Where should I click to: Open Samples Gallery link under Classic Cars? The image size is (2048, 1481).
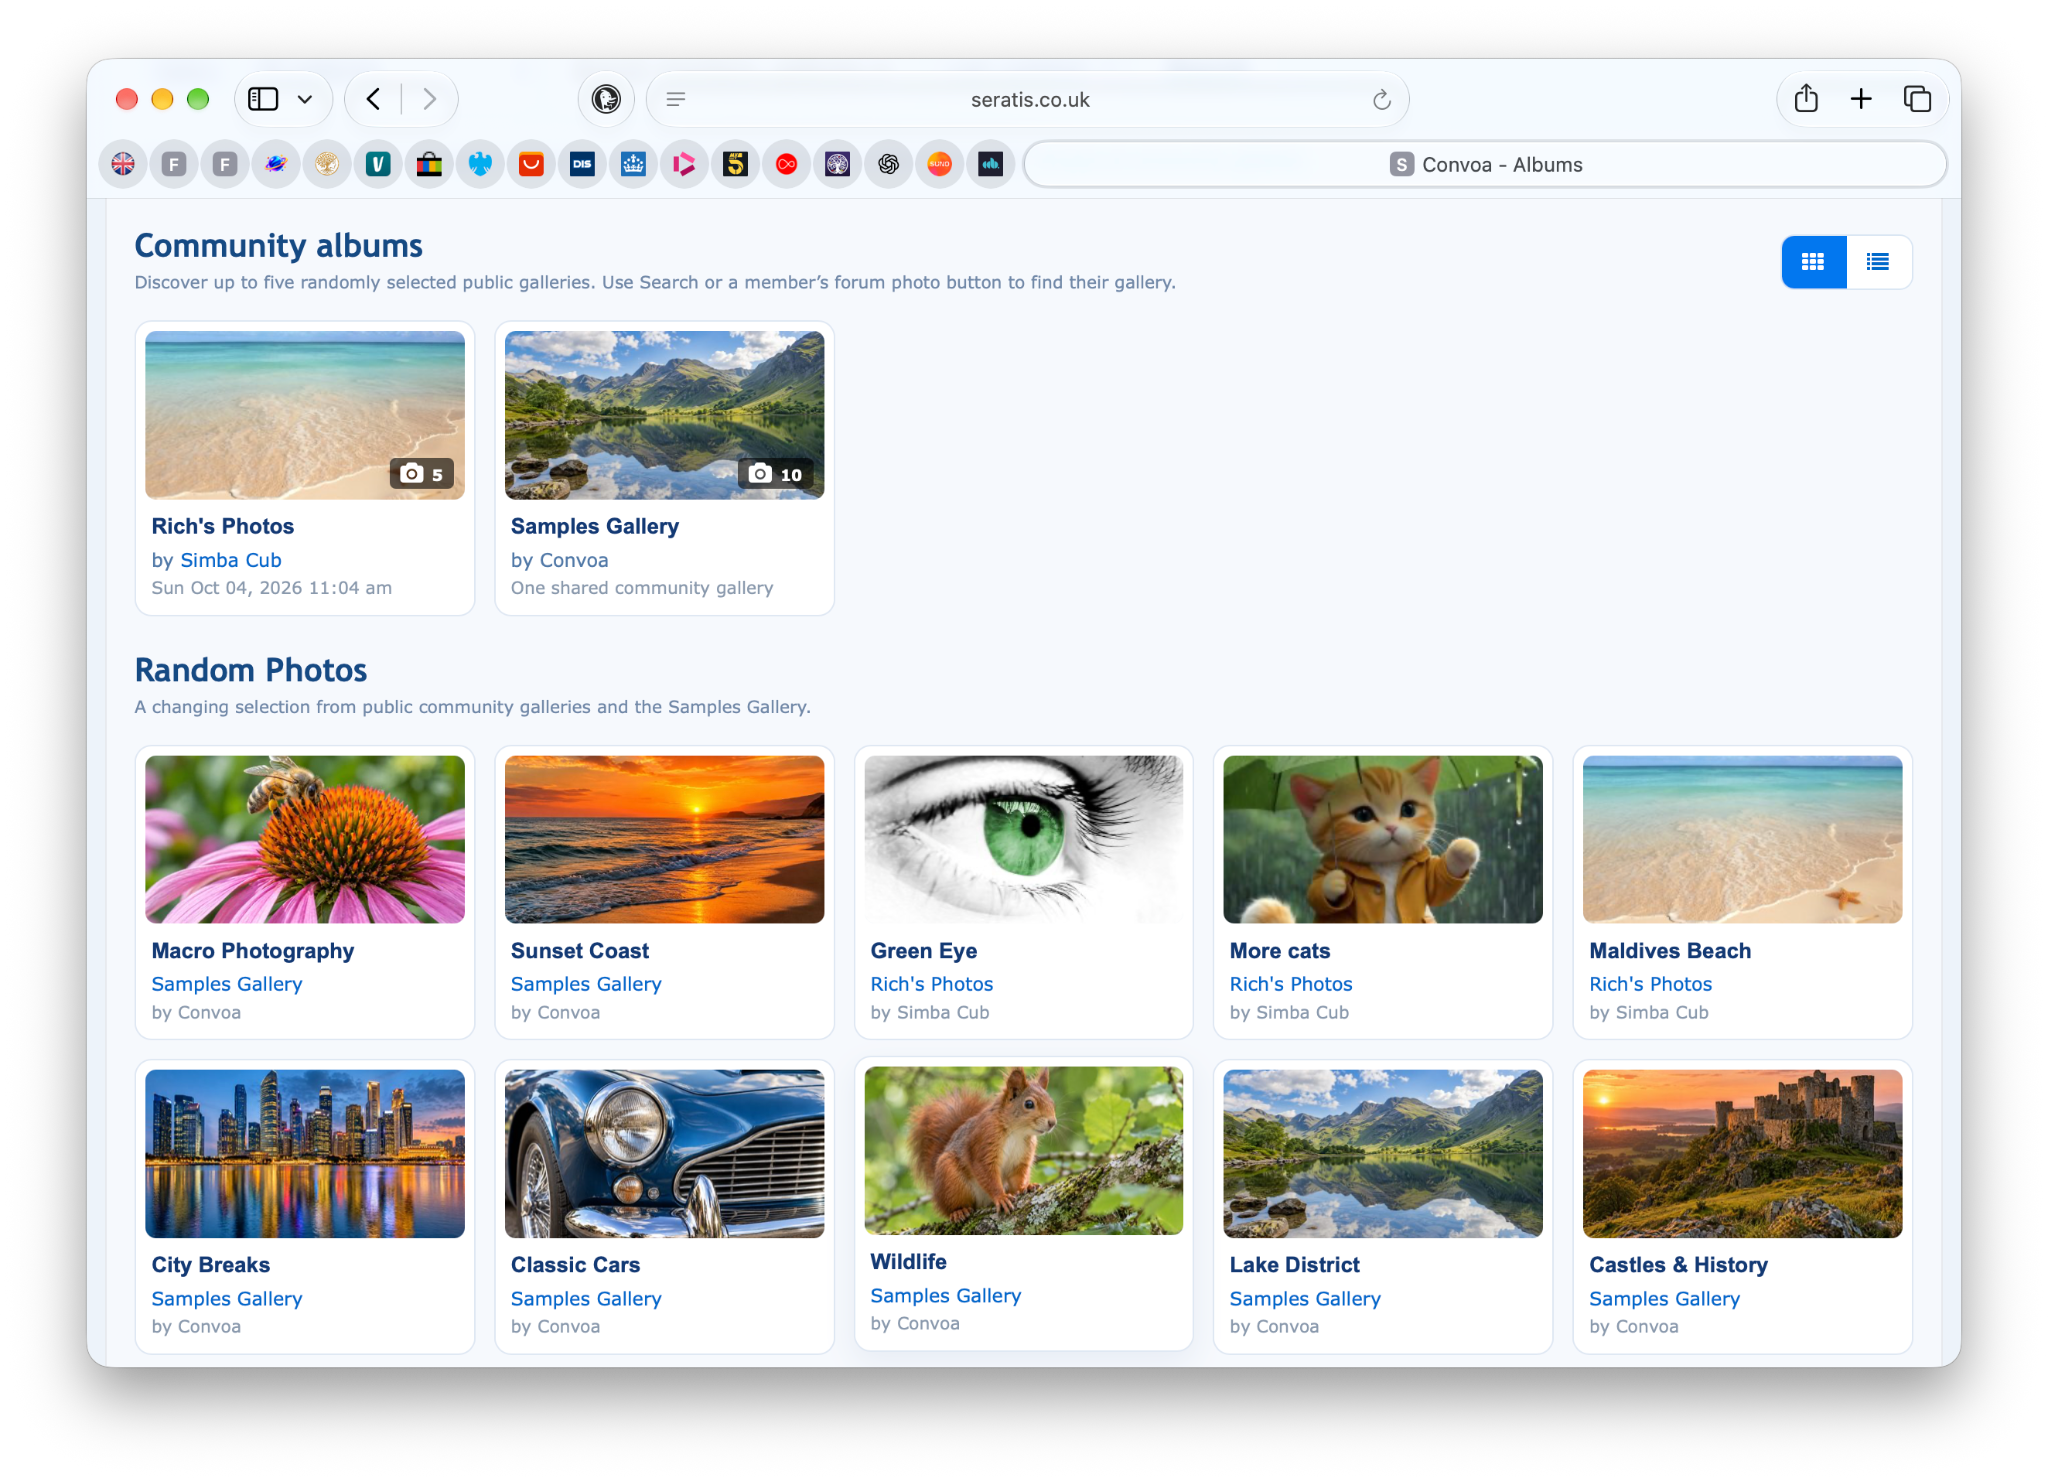(x=586, y=1298)
